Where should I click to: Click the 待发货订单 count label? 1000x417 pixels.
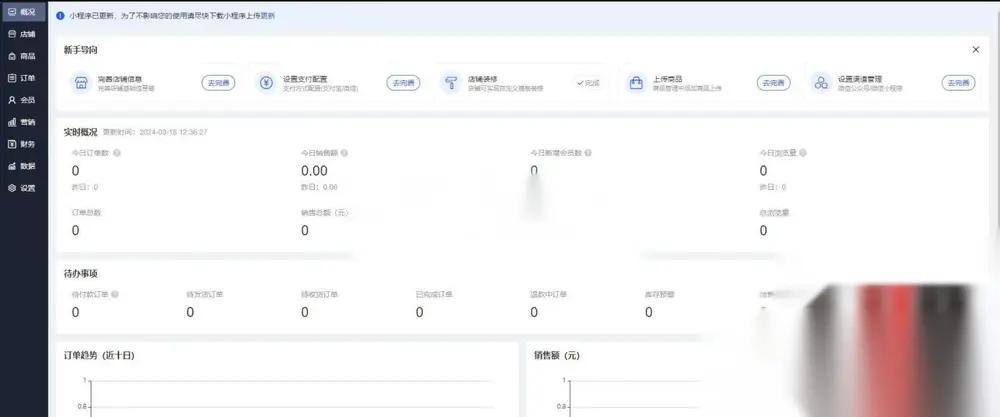205,295
